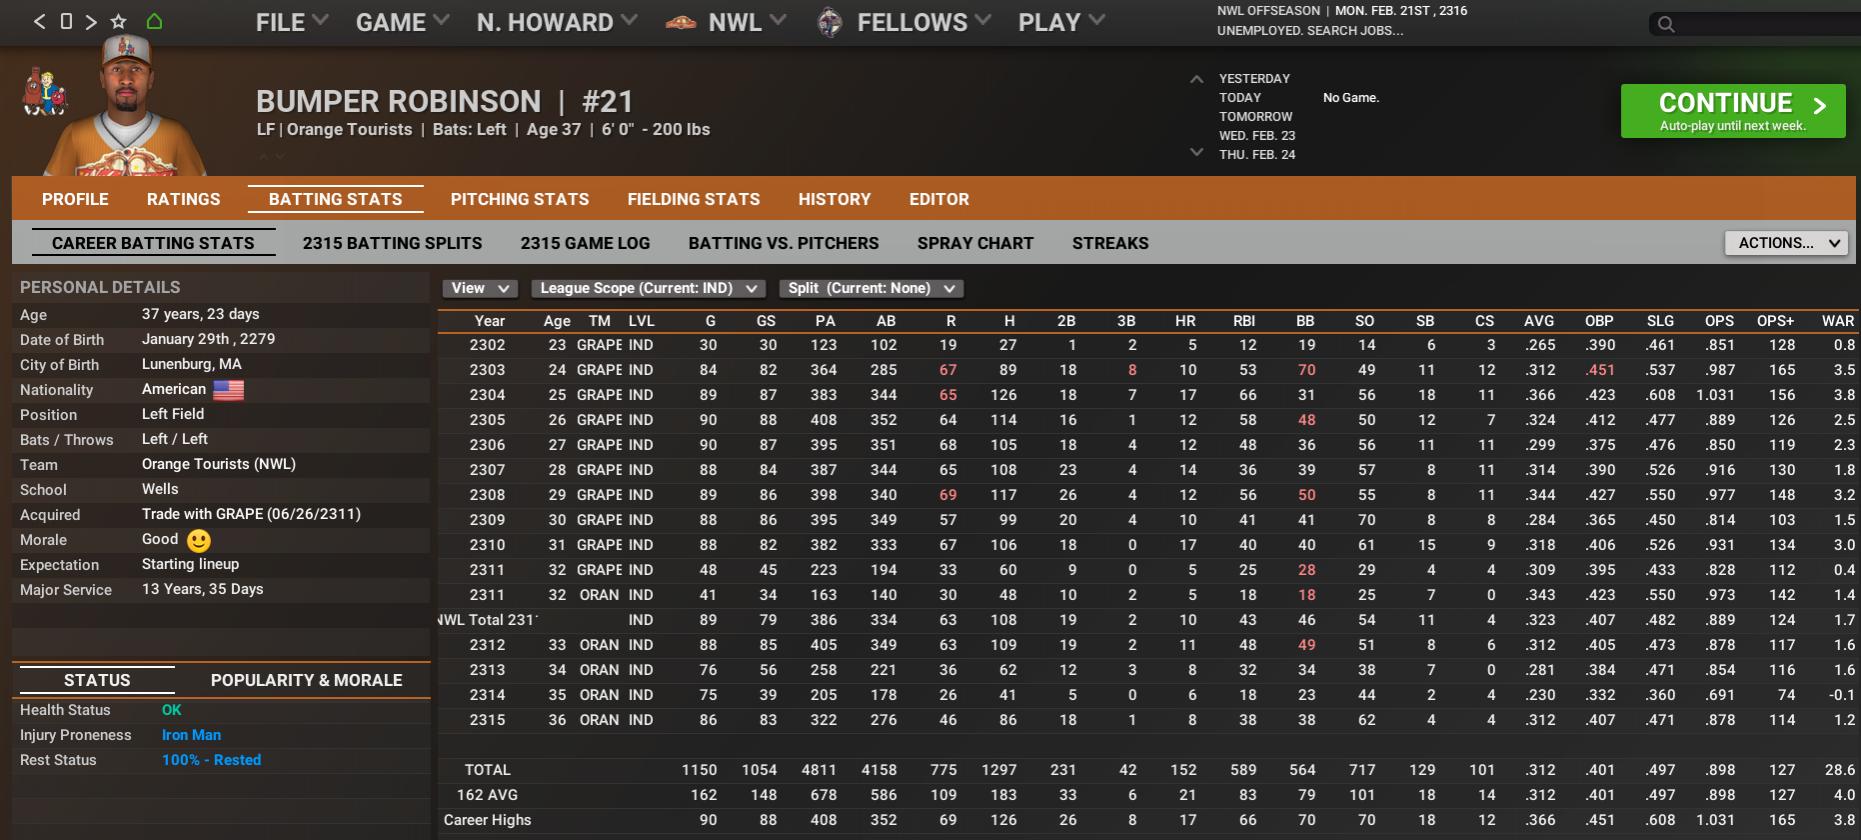Go forward using the right arrow icon
Screen dimensions: 1861x840
[x=91, y=22]
